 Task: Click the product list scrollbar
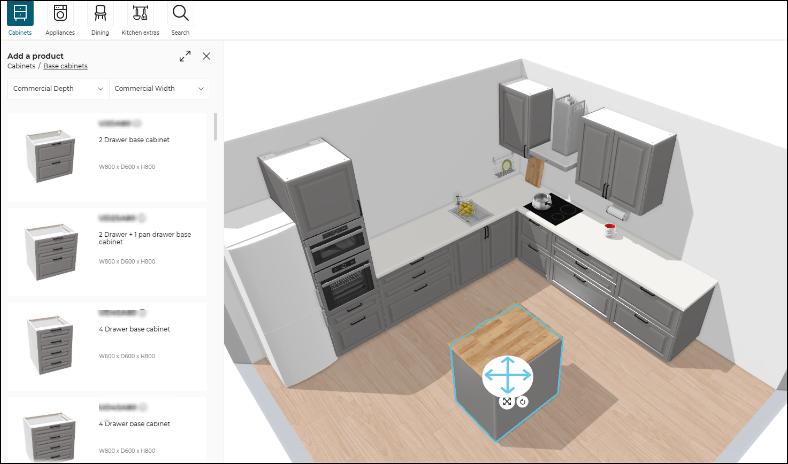215,126
